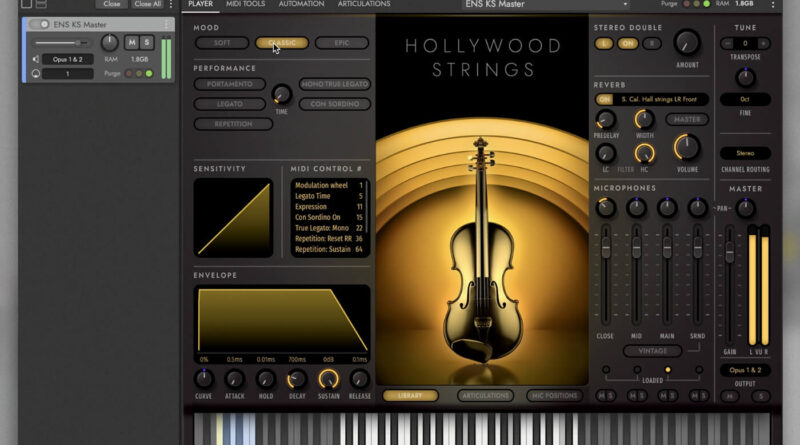Select Stereo Double L channel
800x445 pixels.
click(x=604, y=43)
